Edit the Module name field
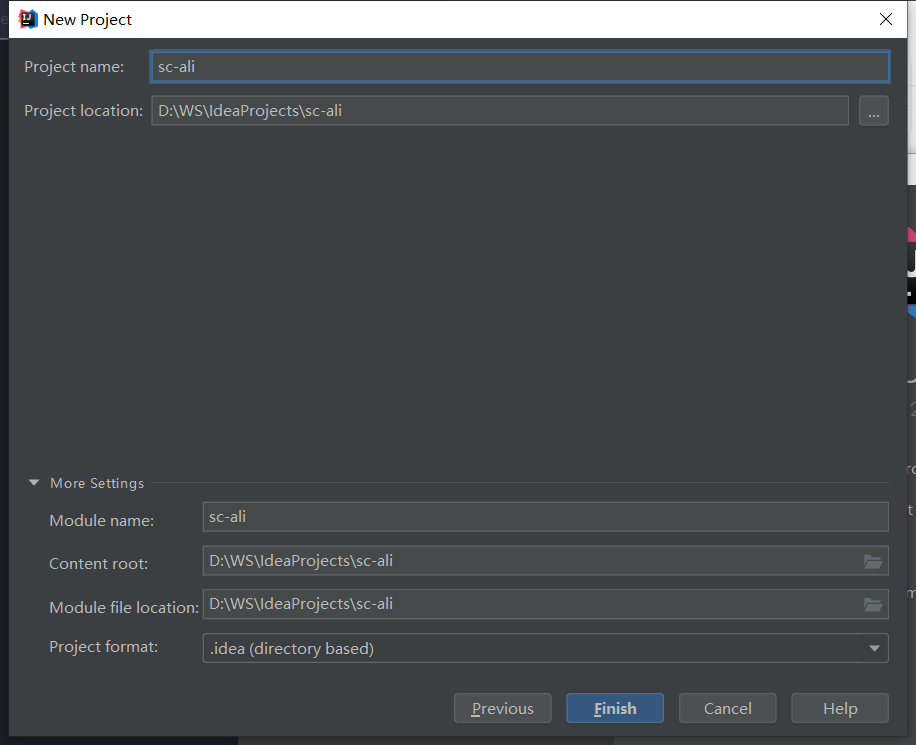Screen dimensions: 916x745 point(545,517)
